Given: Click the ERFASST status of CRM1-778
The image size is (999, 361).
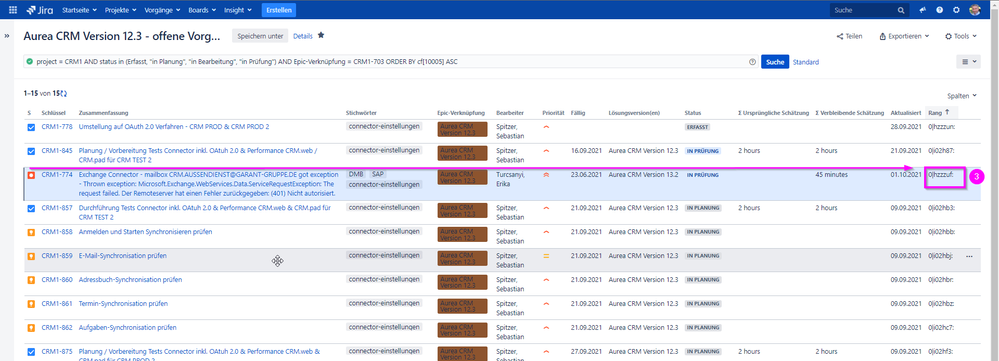Looking at the screenshot, I should click(698, 127).
